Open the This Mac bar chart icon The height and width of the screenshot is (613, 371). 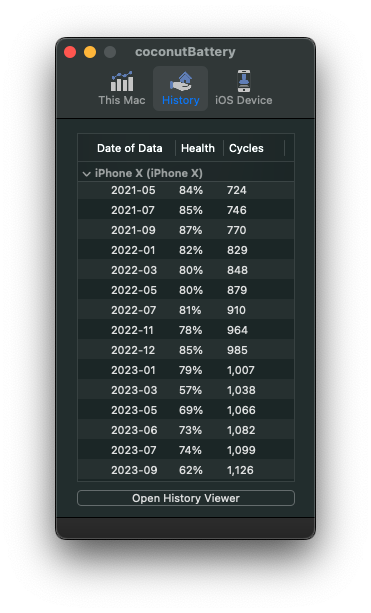click(x=122, y=81)
